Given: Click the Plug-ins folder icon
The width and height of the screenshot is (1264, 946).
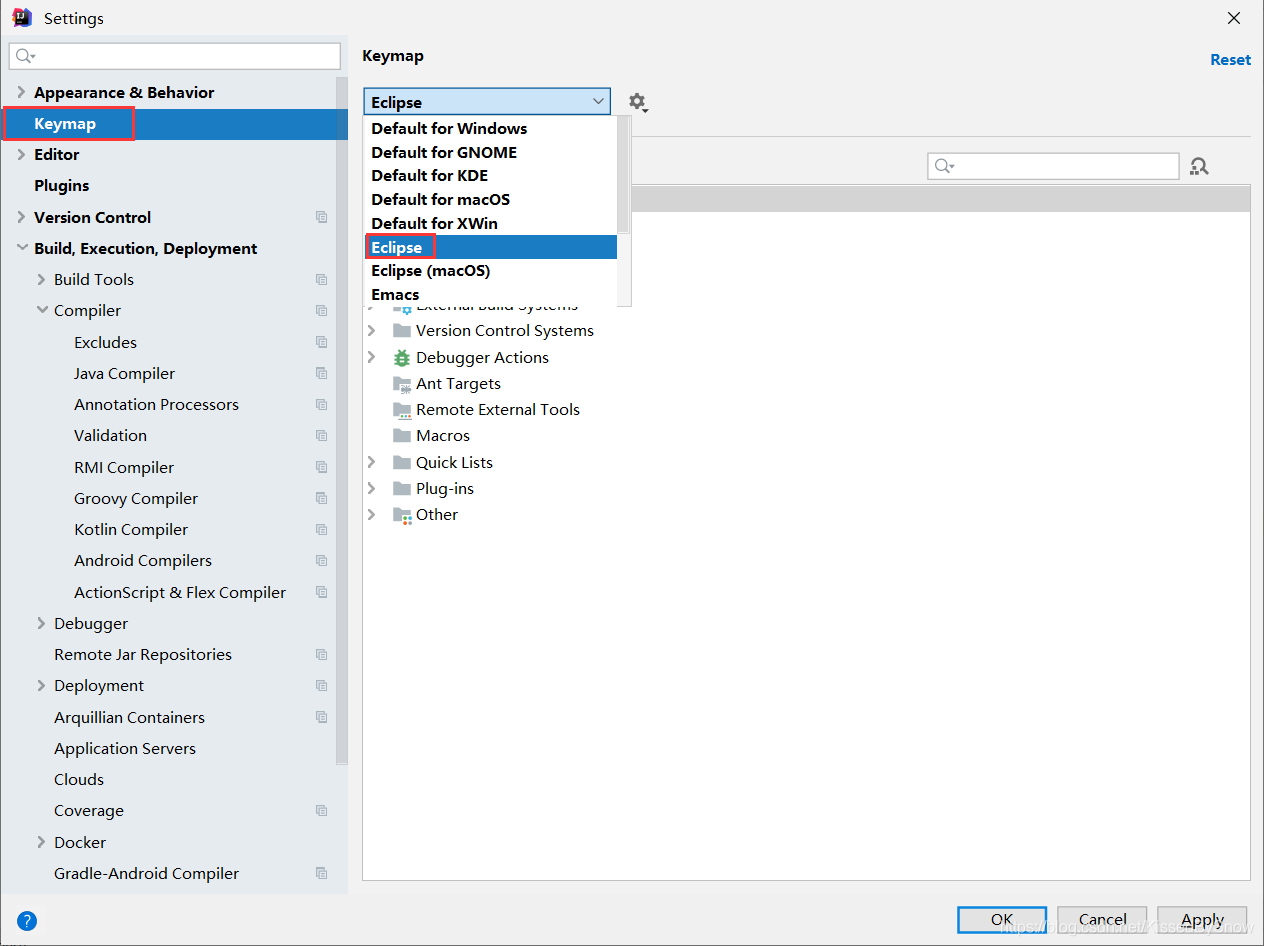Looking at the screenshot, I should [402, 488].
